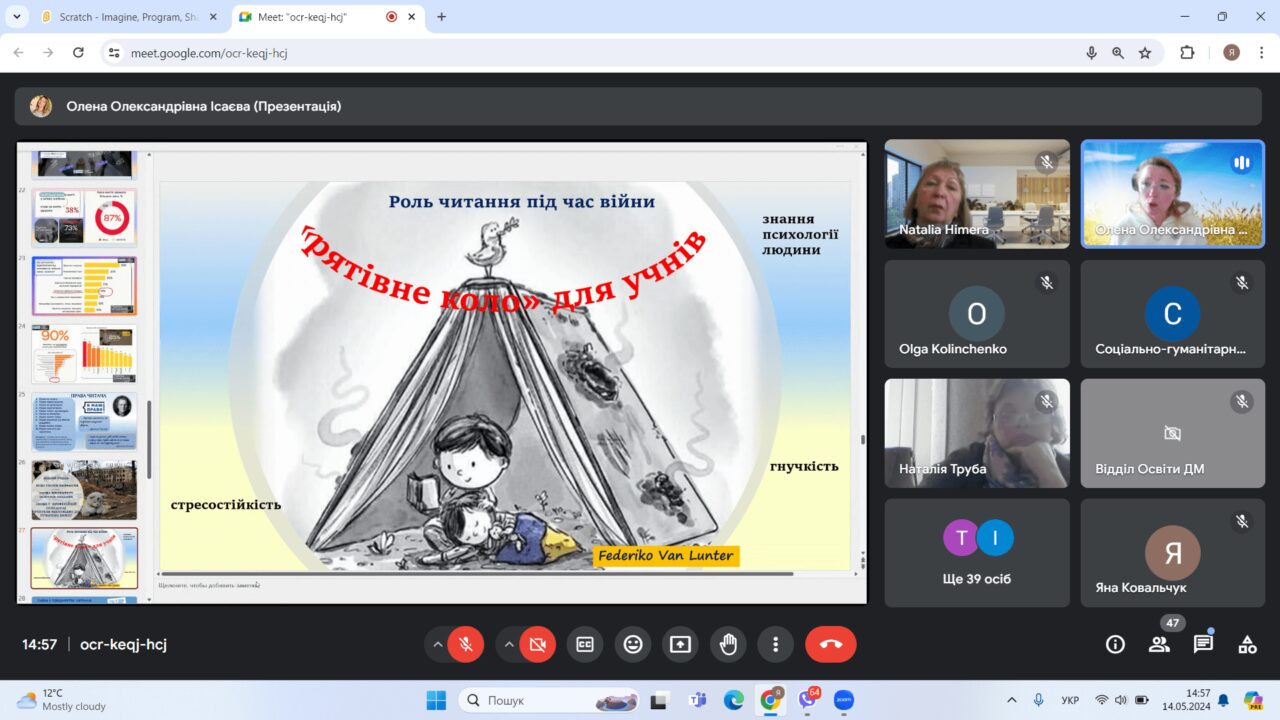Open Microsoft Teams from taskbar
1280x720 pixels.
click(697, 700)
